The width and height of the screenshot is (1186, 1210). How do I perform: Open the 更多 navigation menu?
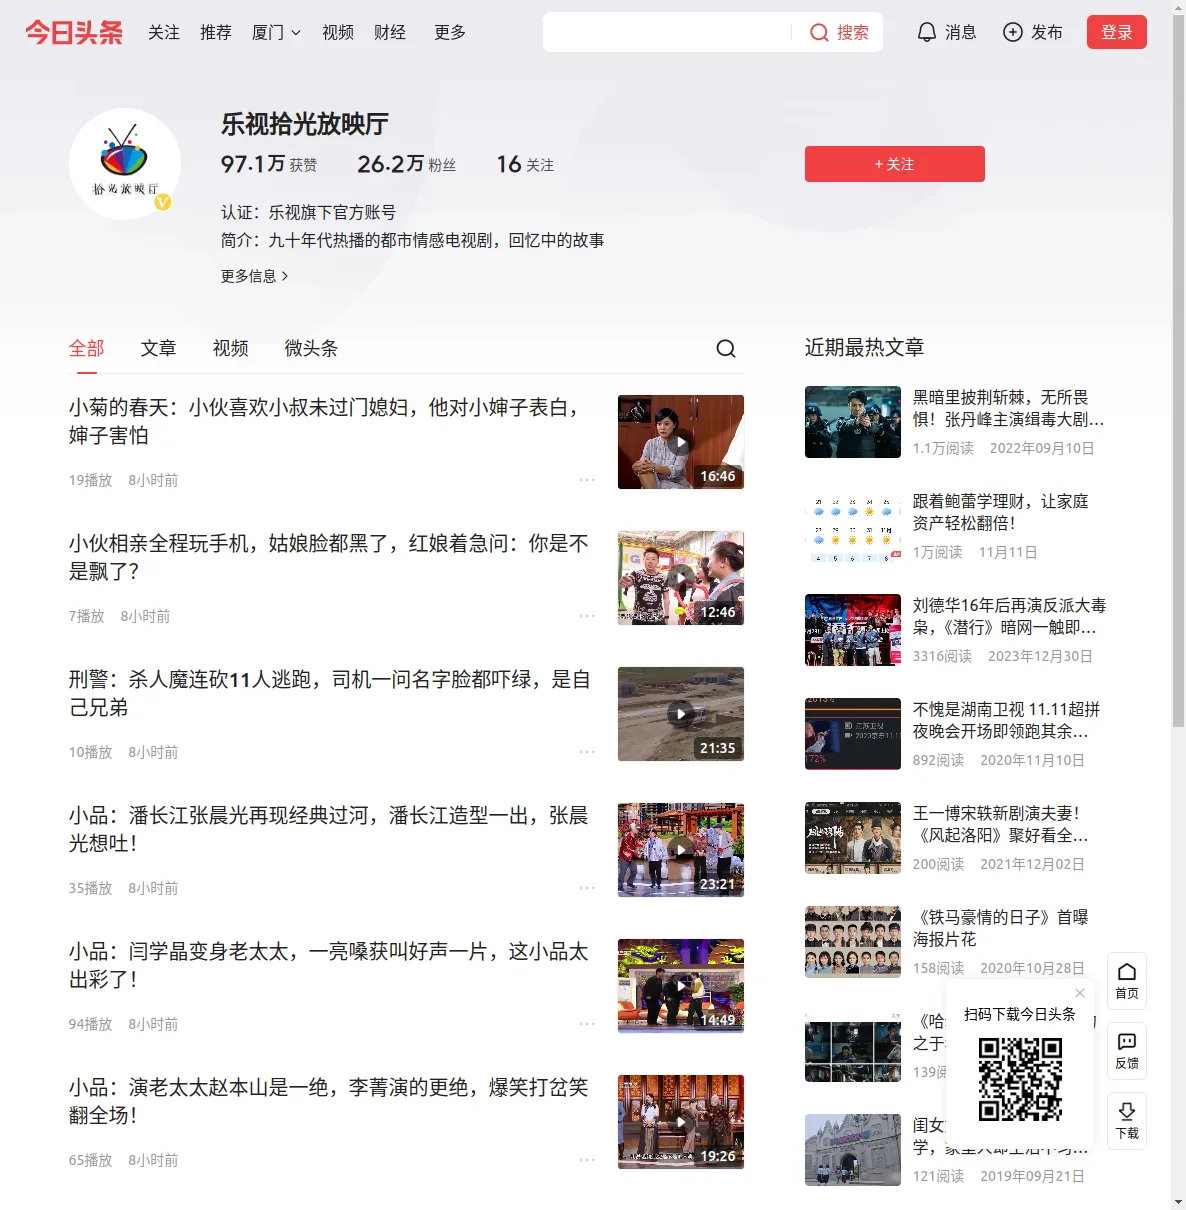(450, 32)
